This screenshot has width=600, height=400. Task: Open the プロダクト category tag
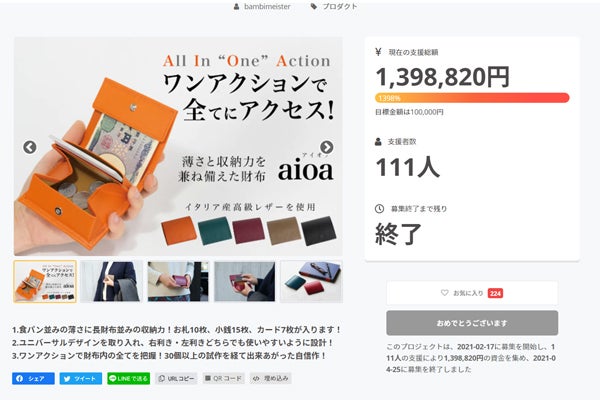[334, 6]
